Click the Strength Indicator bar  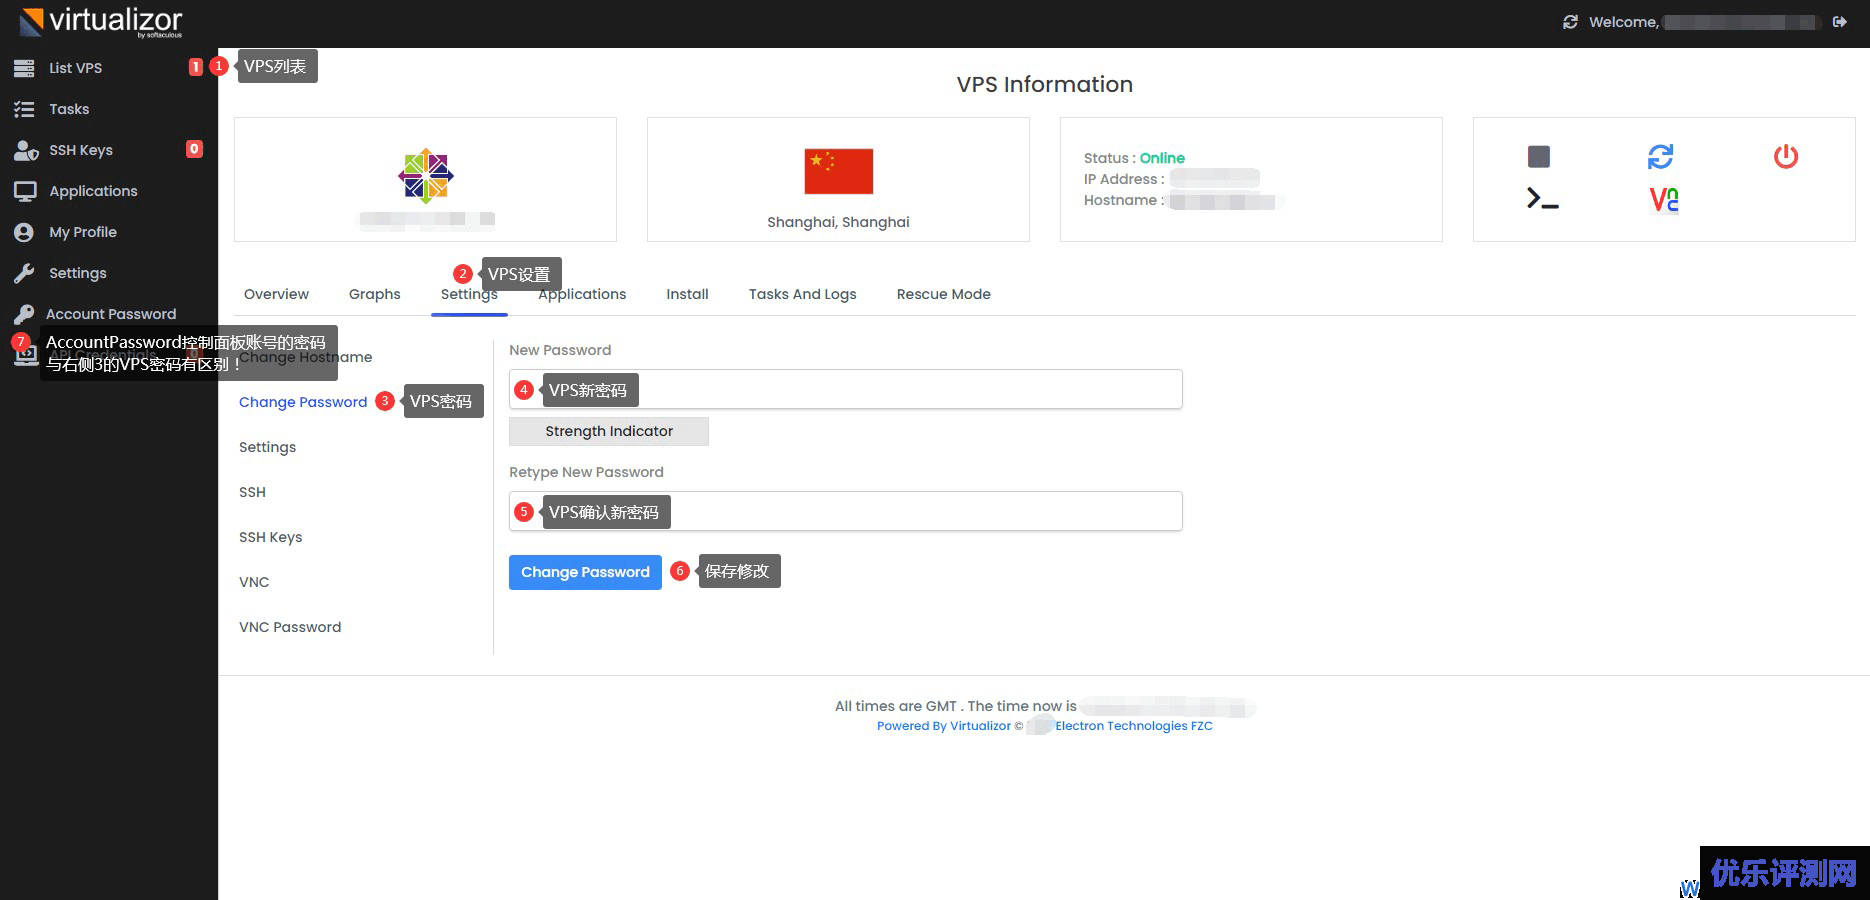609,431
